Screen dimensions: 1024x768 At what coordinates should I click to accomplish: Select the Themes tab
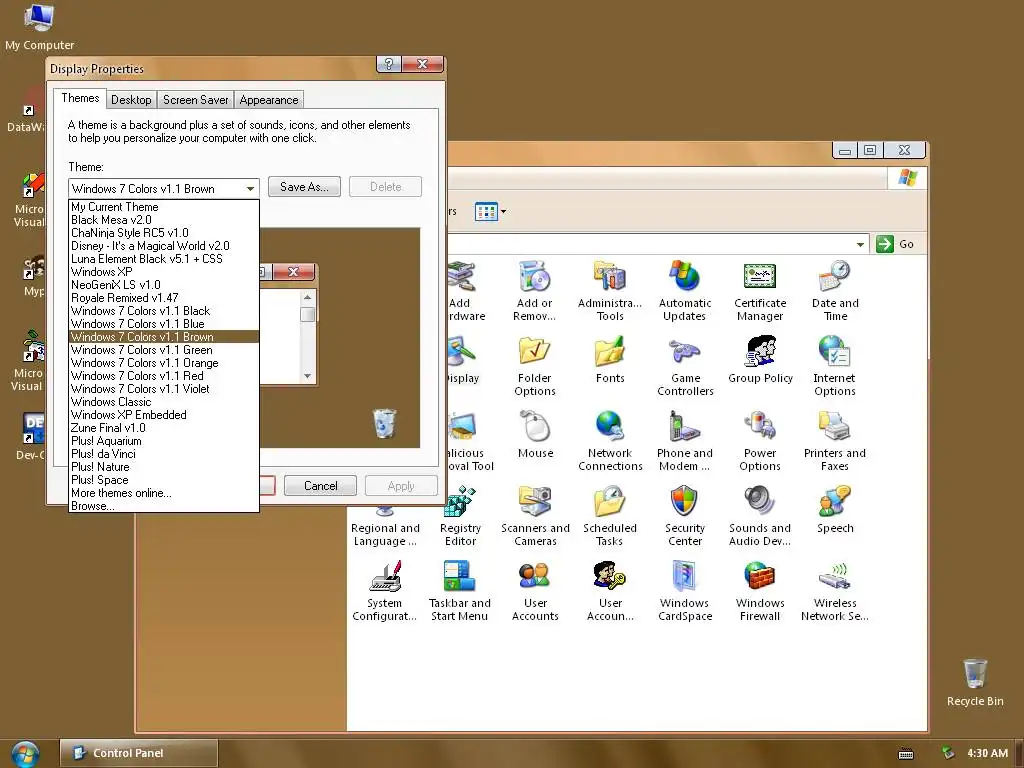pyautogui.click(x=80, y=98)
